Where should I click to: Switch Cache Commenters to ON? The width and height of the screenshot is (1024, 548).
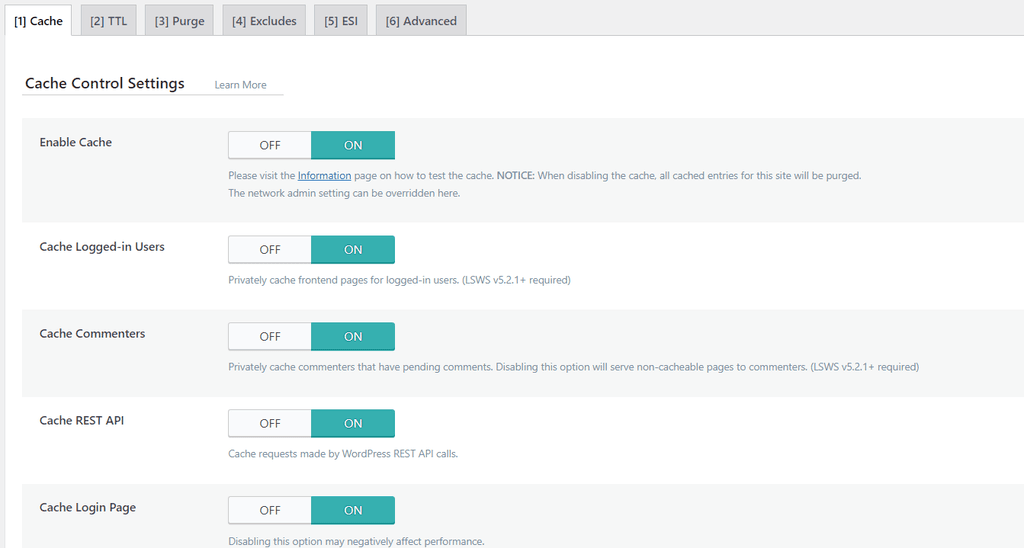[x=353, y=337]
